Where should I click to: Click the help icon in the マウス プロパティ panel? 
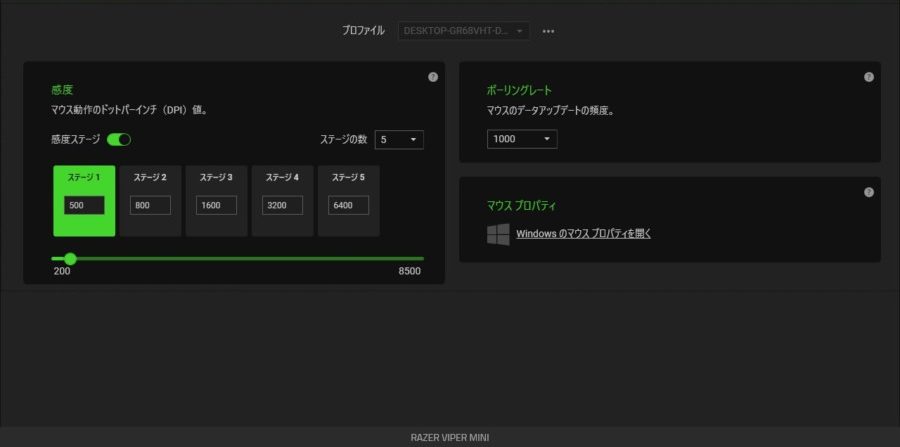868,192
